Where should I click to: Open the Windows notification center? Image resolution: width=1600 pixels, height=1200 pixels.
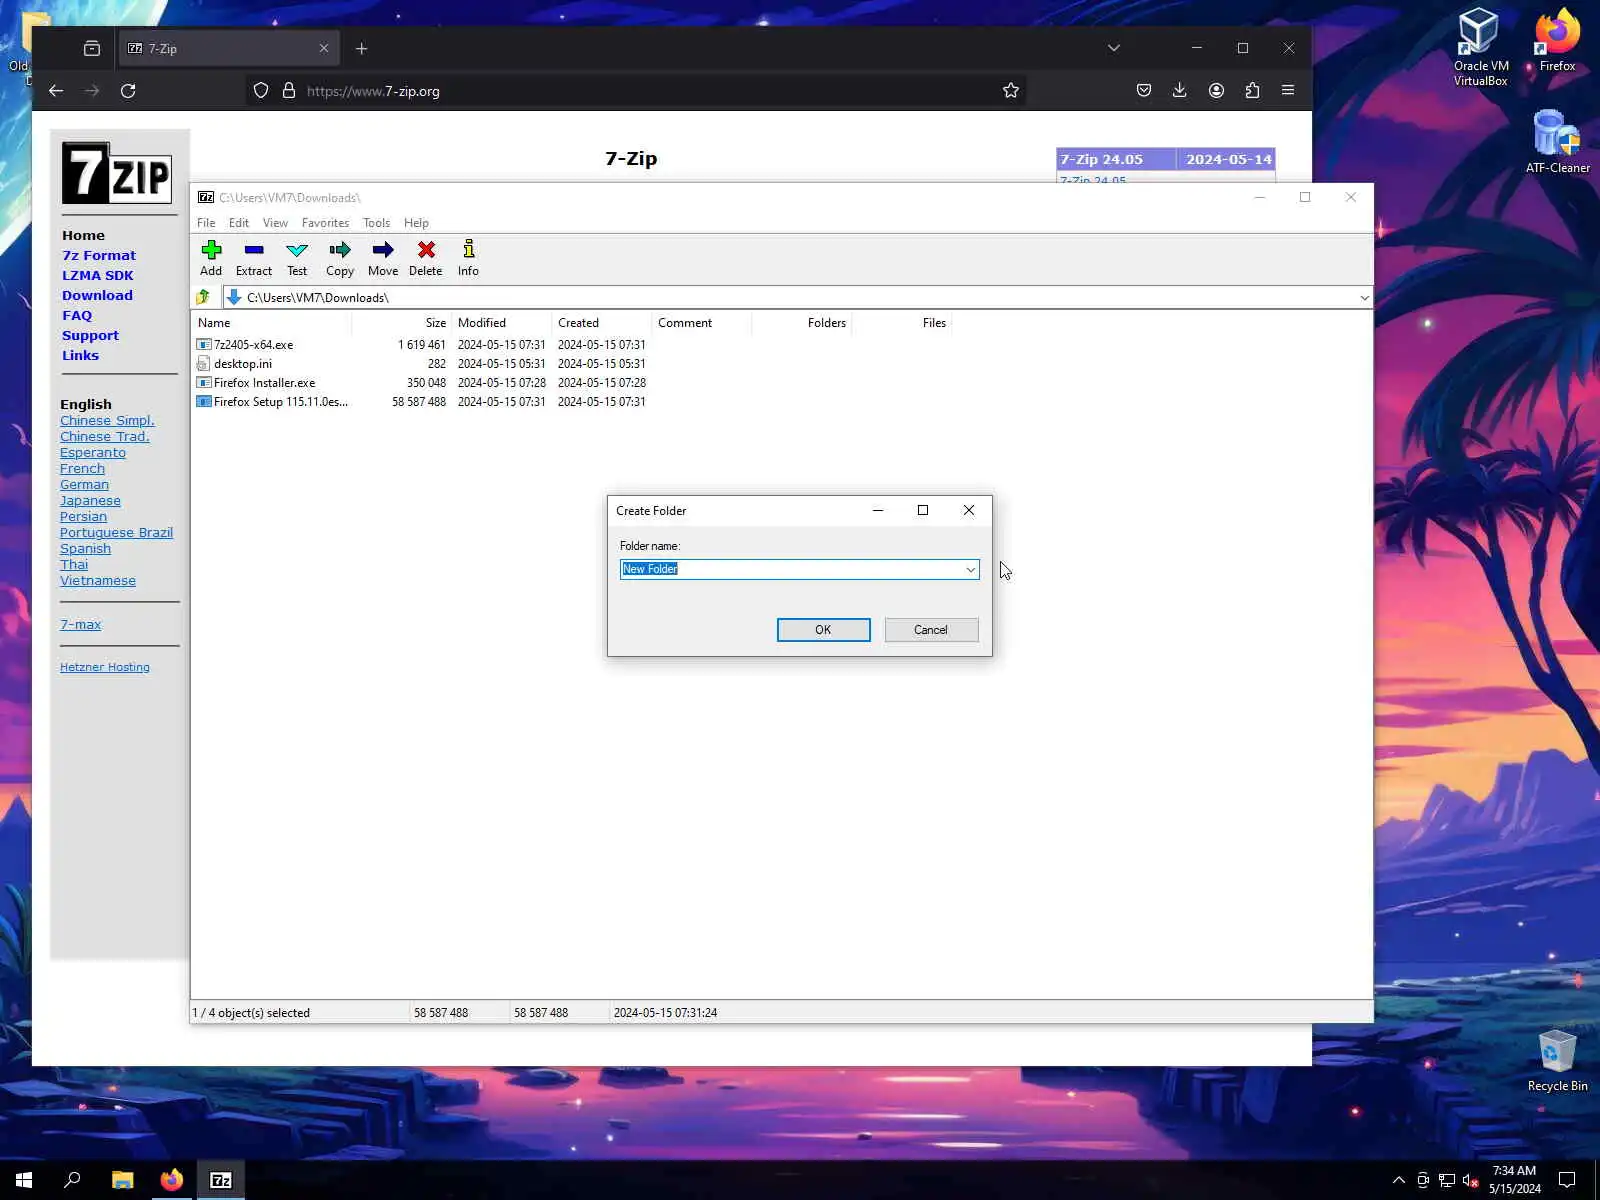[x=1567, y=1180]
